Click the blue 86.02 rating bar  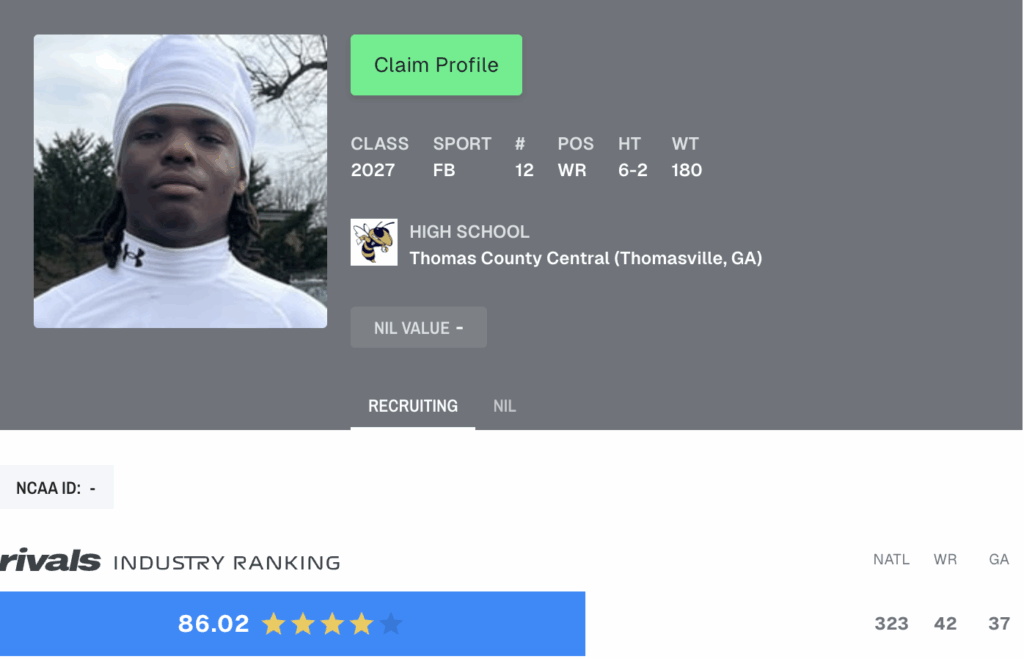293,624
